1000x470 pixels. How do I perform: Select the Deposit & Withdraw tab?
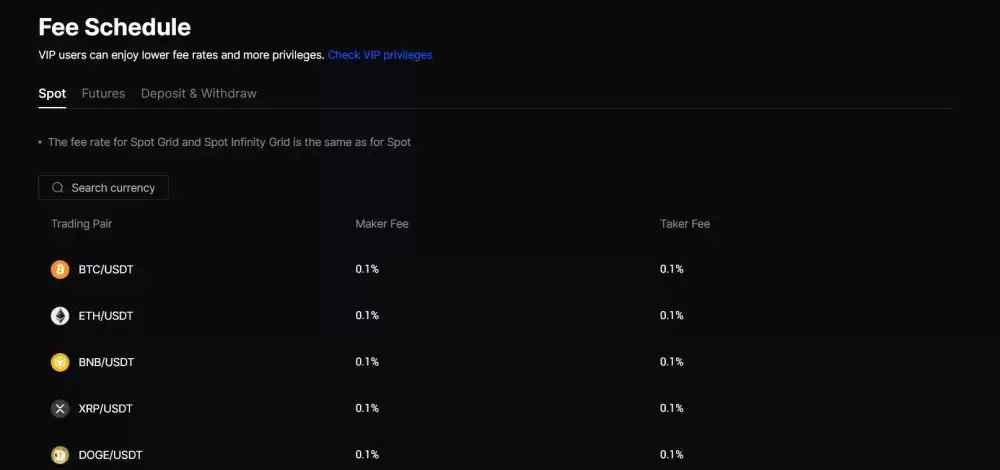tap(198, 94)
